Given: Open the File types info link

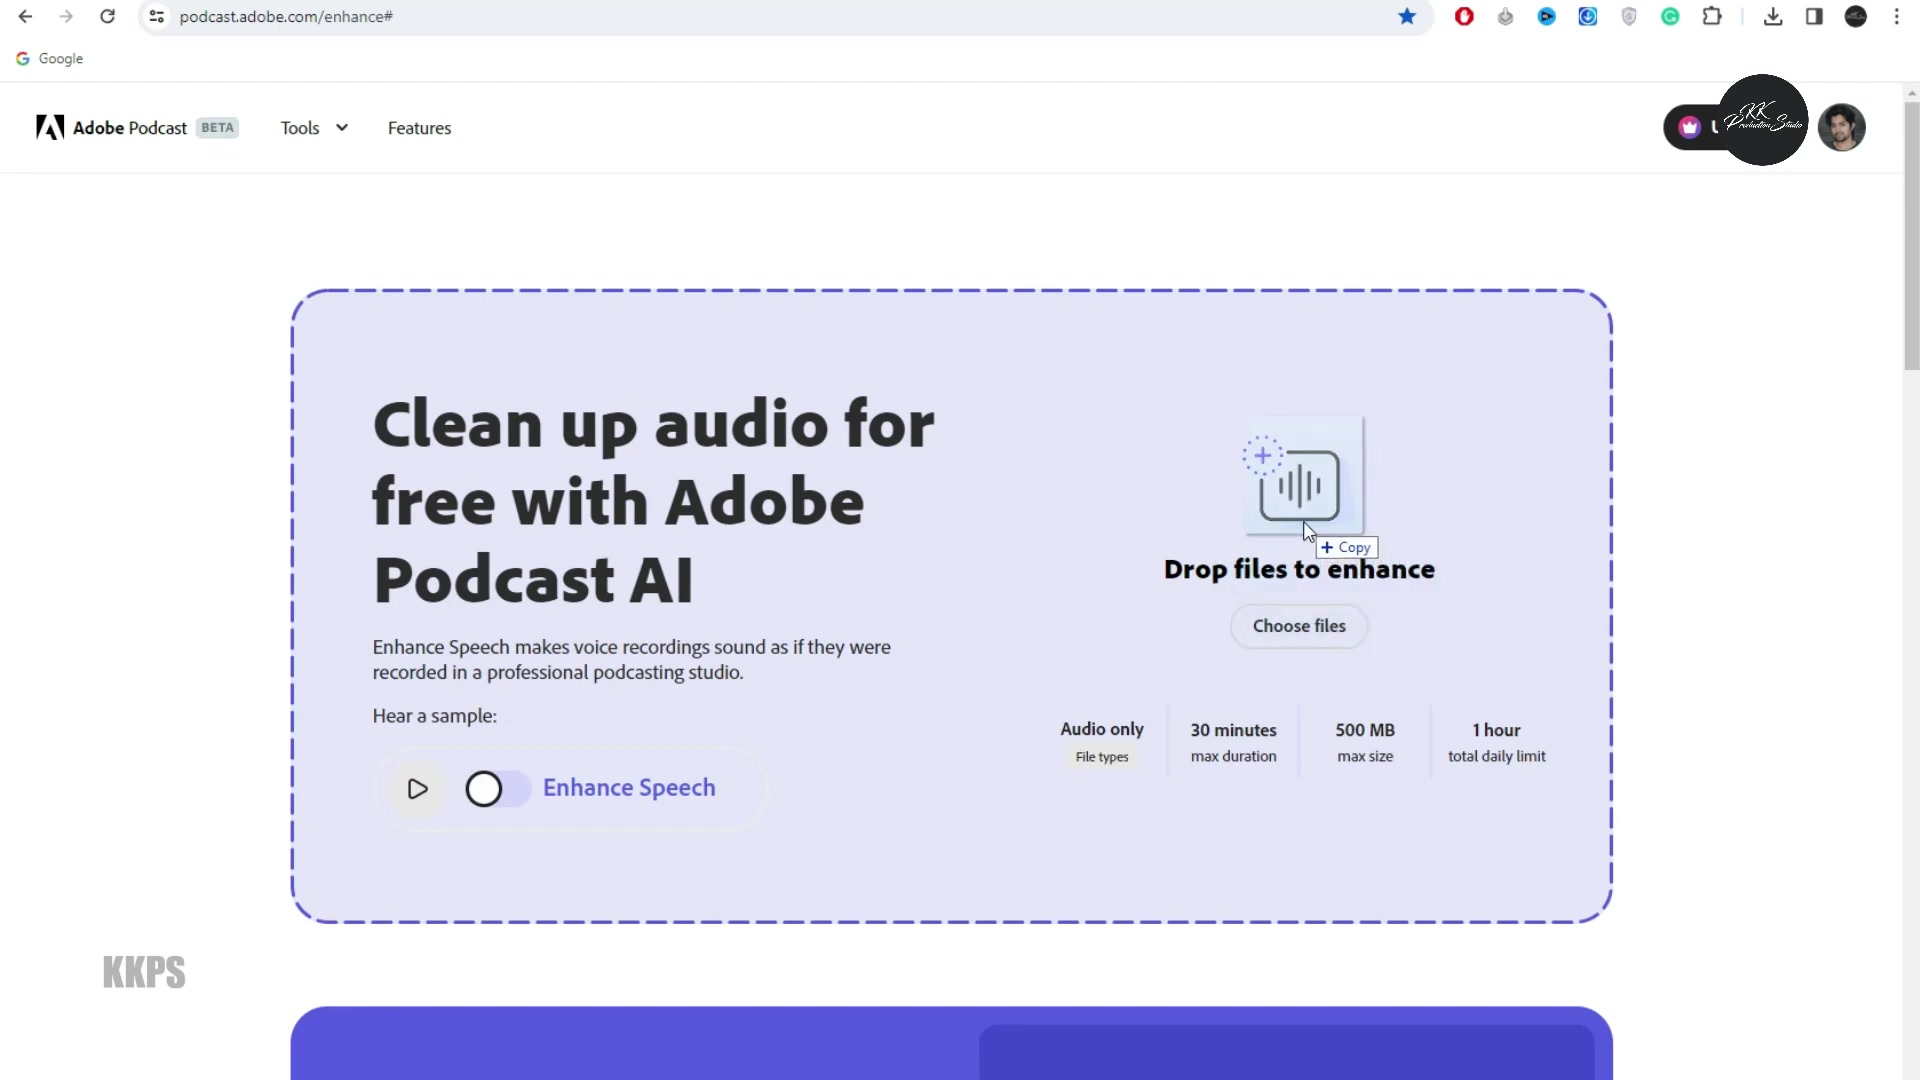Looking at the screenshot, I should coord(1102,757).
